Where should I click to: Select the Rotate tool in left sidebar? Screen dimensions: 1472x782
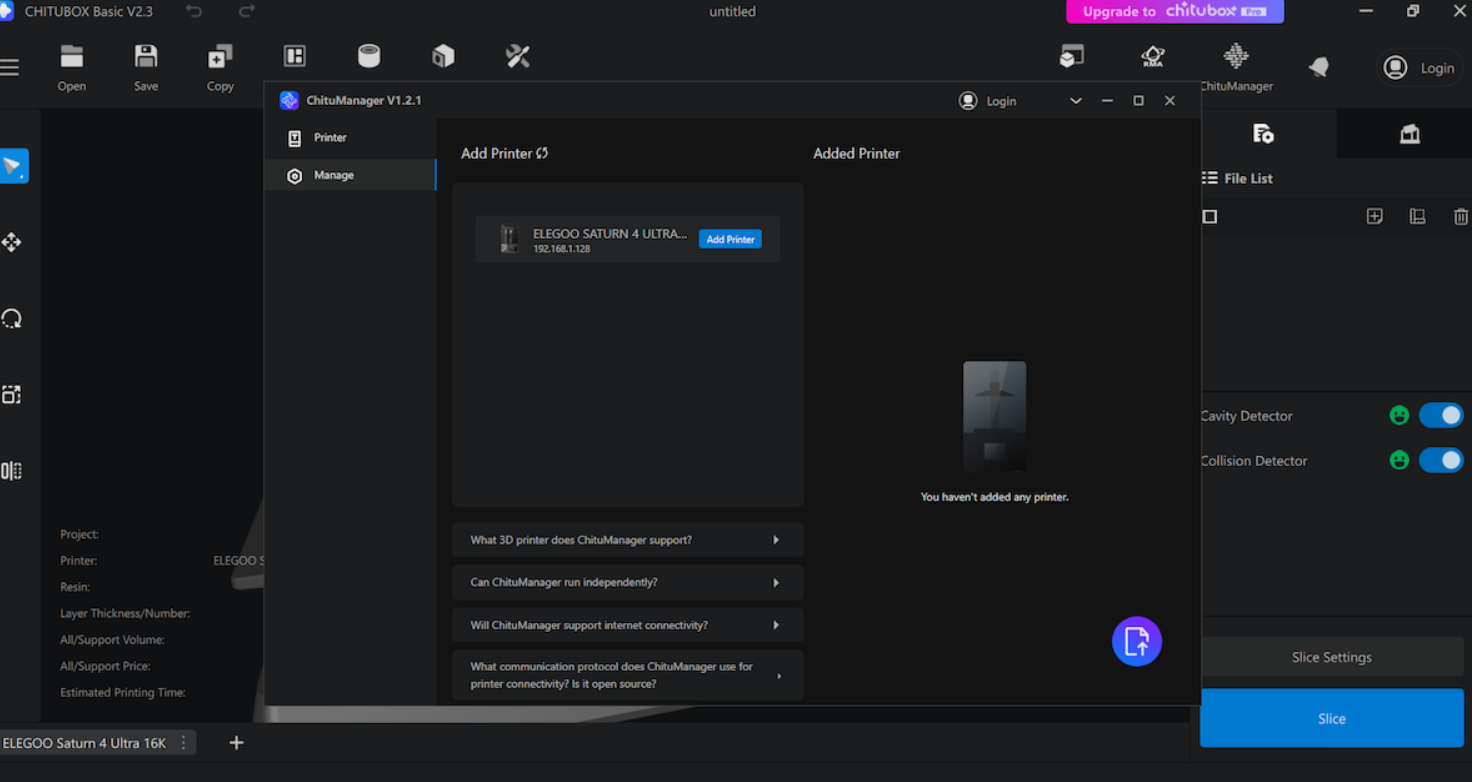pos(12,319)
